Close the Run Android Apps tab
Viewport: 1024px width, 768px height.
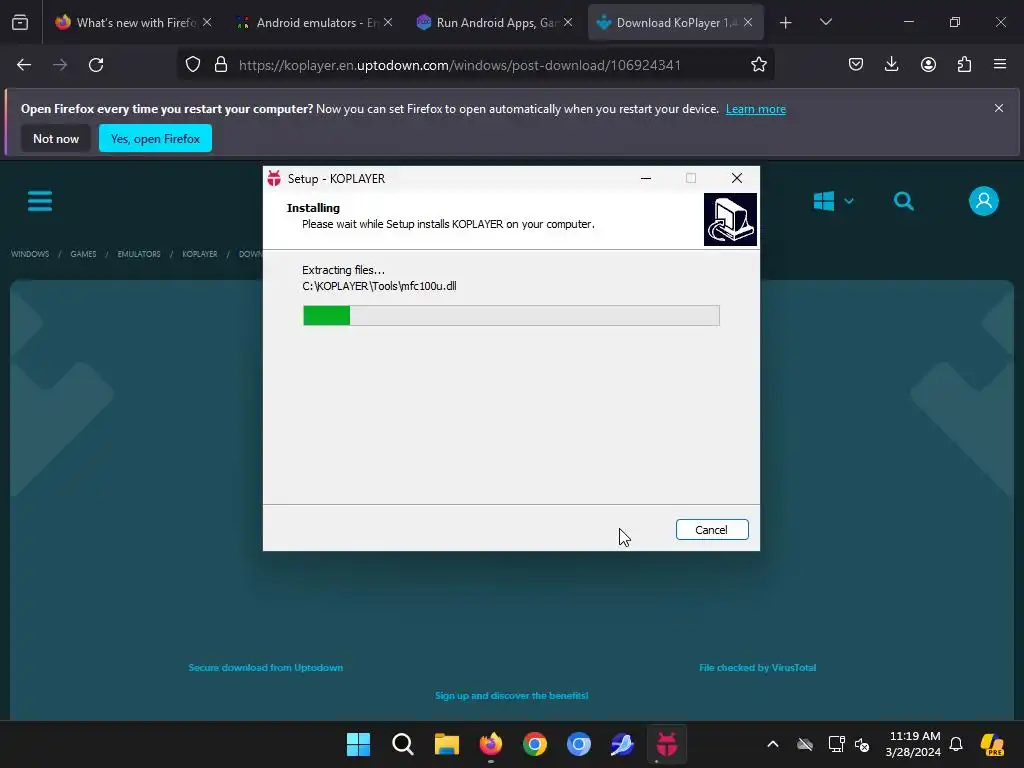coord(568,23)
